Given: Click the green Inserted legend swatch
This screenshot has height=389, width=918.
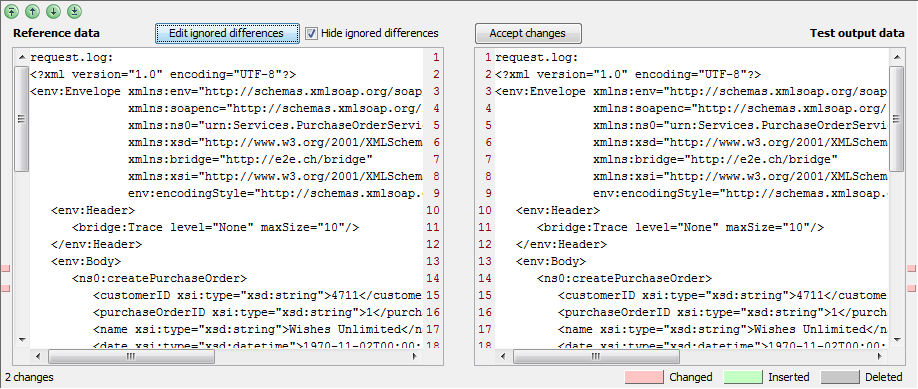Looking at the screenshot, I should tap(743, 377).
